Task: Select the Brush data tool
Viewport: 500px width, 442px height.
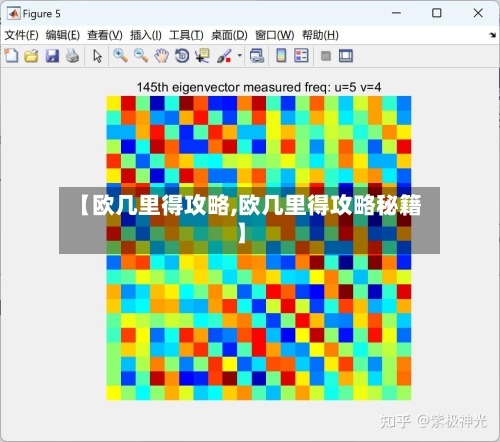Action: [x=224, y=56]
